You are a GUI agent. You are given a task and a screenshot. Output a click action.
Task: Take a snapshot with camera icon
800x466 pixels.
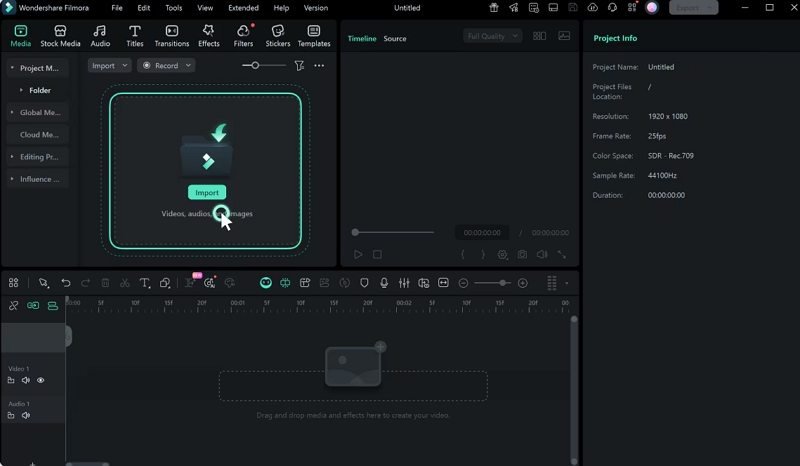522,254
